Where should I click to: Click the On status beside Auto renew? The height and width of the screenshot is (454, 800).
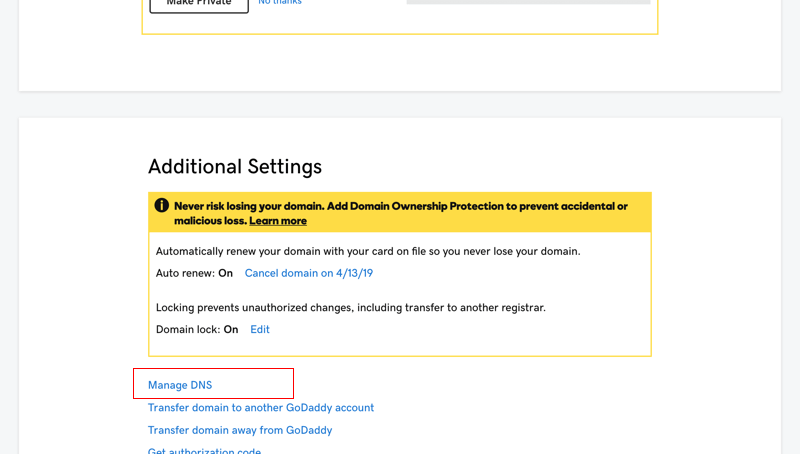click(226, 273)
